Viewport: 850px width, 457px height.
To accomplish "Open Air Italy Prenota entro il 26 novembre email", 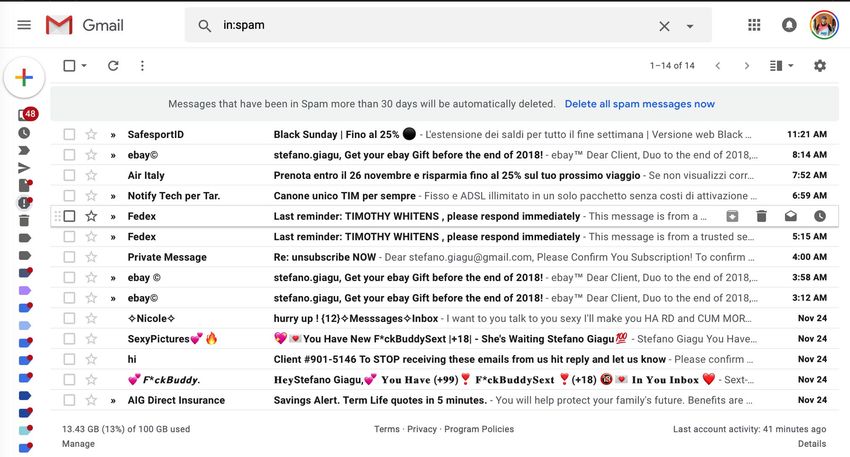I will (x=445, y=175).
